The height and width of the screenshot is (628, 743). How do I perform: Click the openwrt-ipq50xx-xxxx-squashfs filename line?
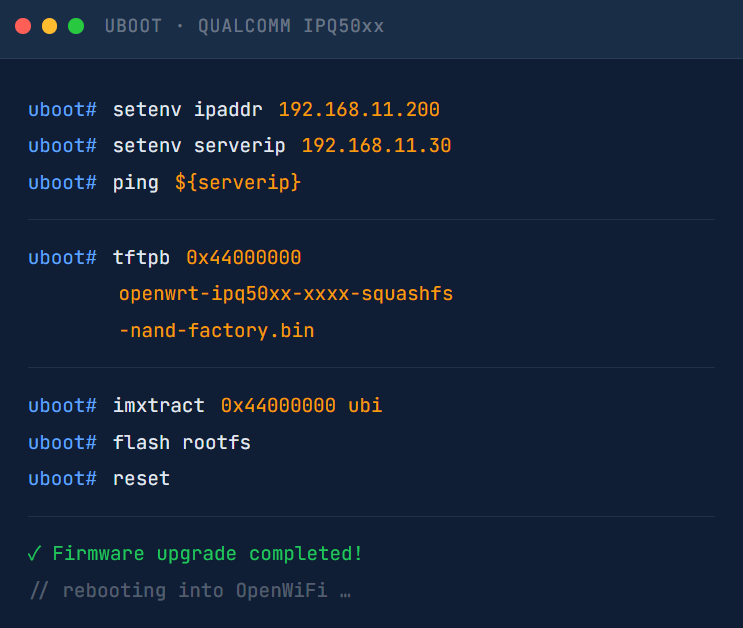285,294
